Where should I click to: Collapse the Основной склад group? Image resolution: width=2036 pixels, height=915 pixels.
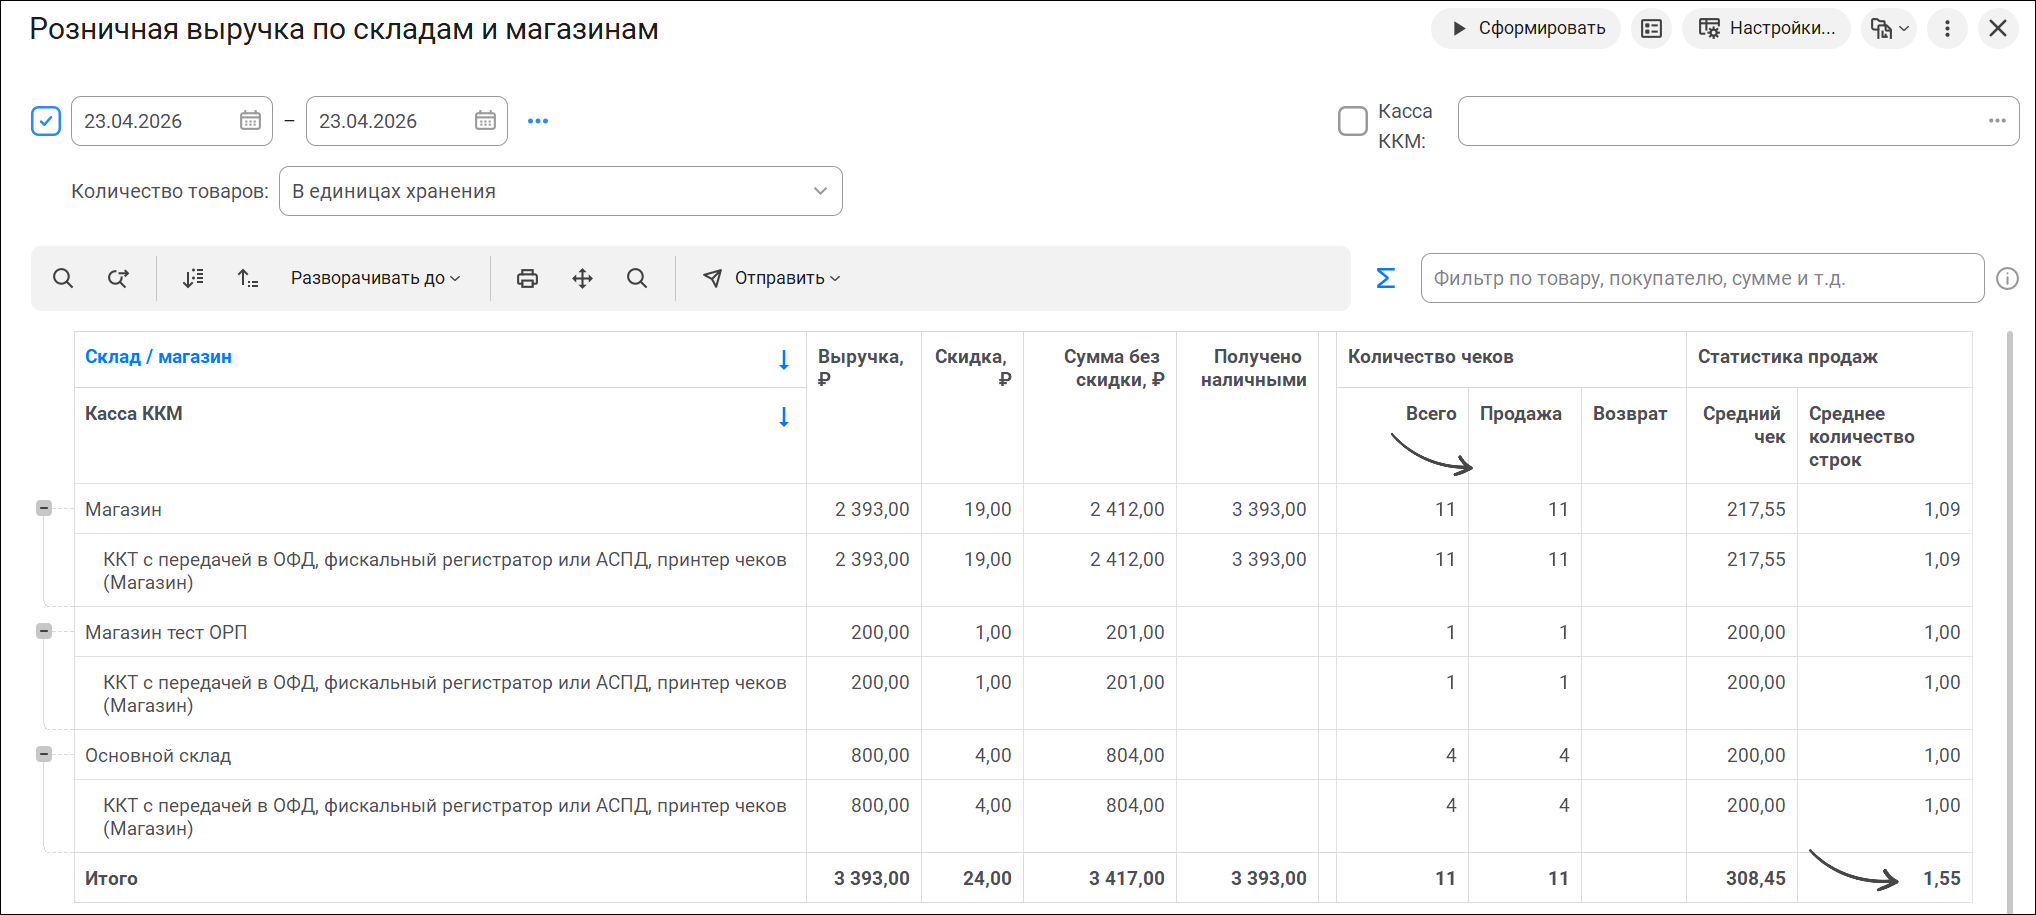44,754
